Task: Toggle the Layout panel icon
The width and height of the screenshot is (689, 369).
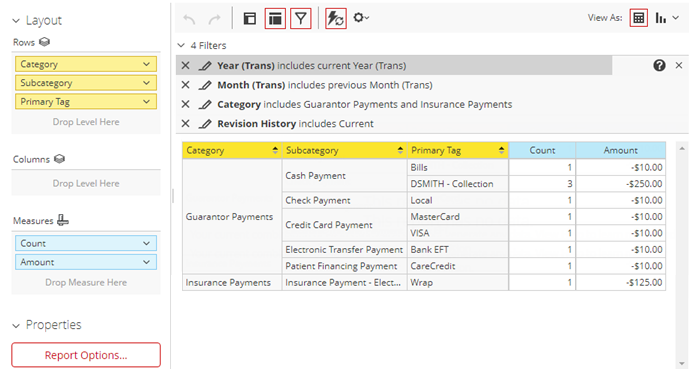Action: pyautogui.click(x=250, y=18)
